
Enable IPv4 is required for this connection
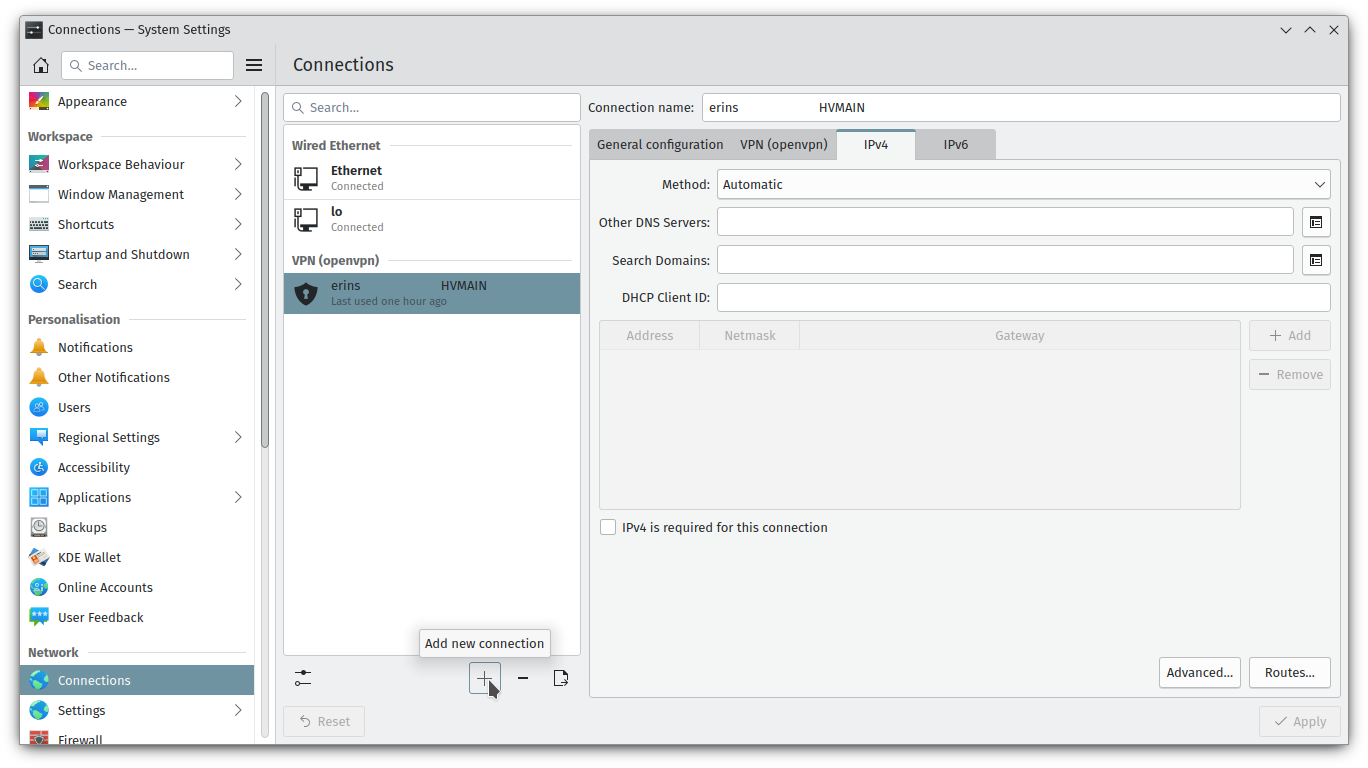(x=608, y=527)
